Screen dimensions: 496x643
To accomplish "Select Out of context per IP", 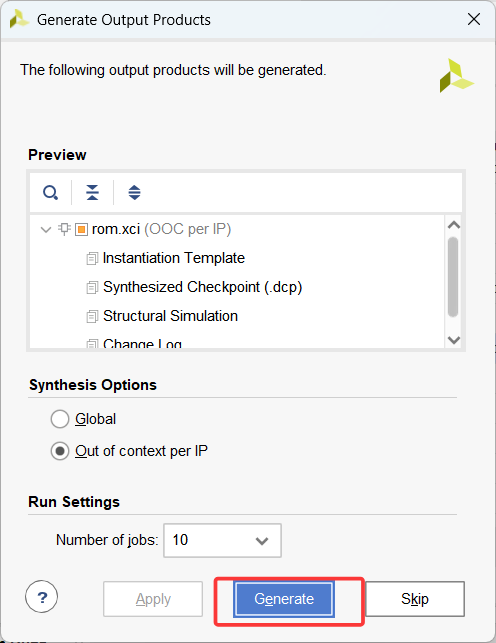I will click(x=60, y=451).
